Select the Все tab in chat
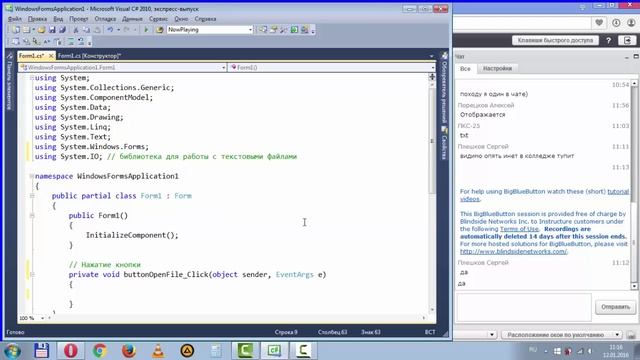This screenshot has width=640, height=360. point(465,69)
